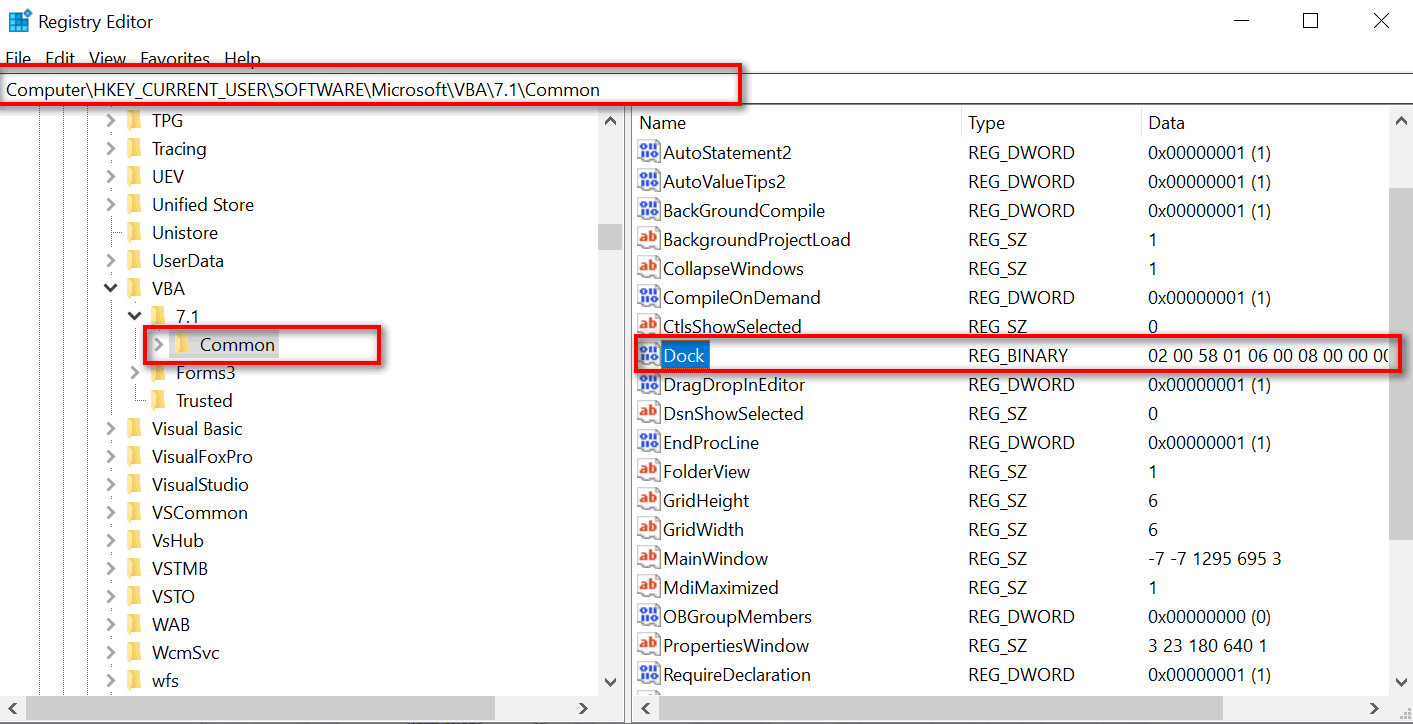Viewport: 1413px width, 724px height.
Task: Click the AutoStatement2 DWORD value icon
Action: pyautogui.click(x=649, y=153)
